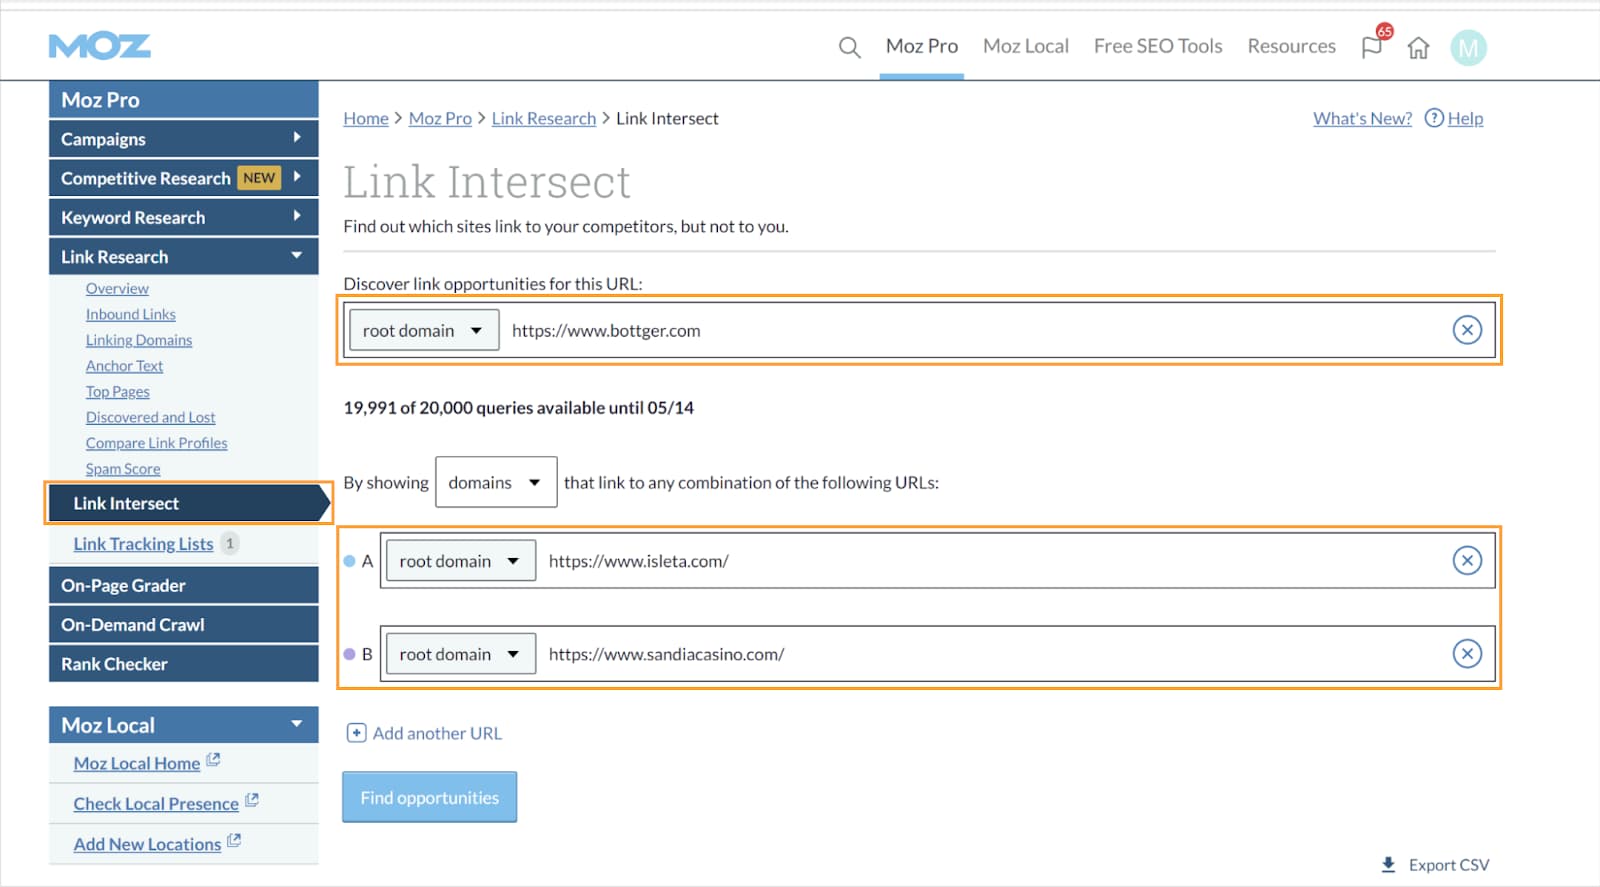Click the search magnifier icon
This screenshot has height=887, width=1600.
pos(849,47)
